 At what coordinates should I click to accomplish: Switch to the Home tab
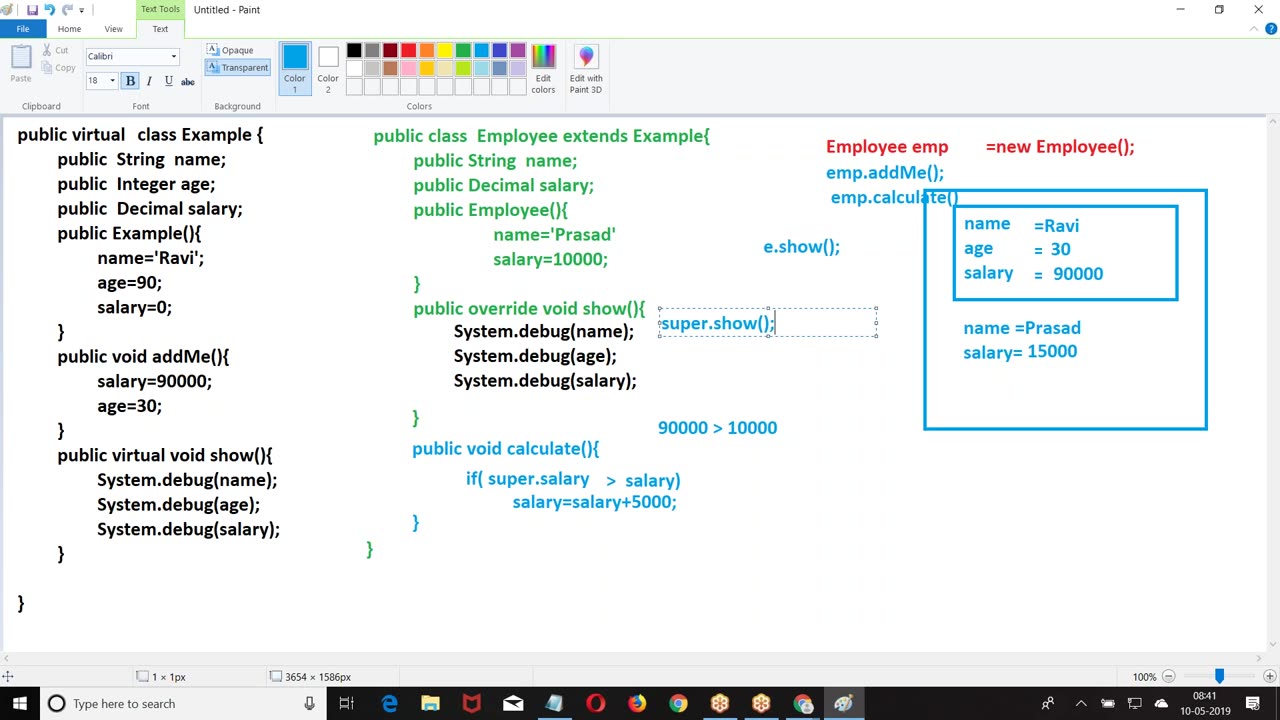coord(69,29)
